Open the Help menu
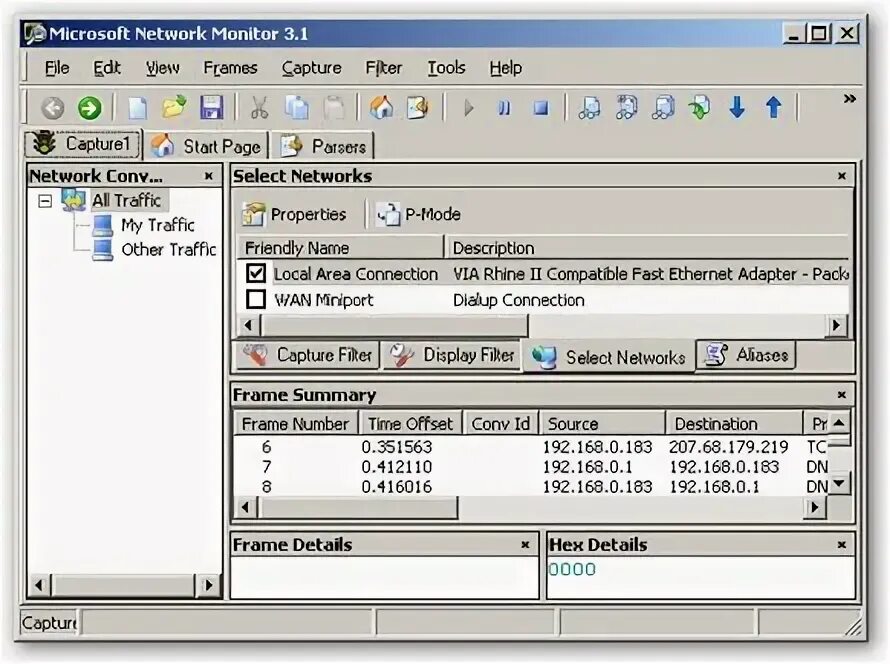Screen dimensions: 890x664 coord(506,68)
